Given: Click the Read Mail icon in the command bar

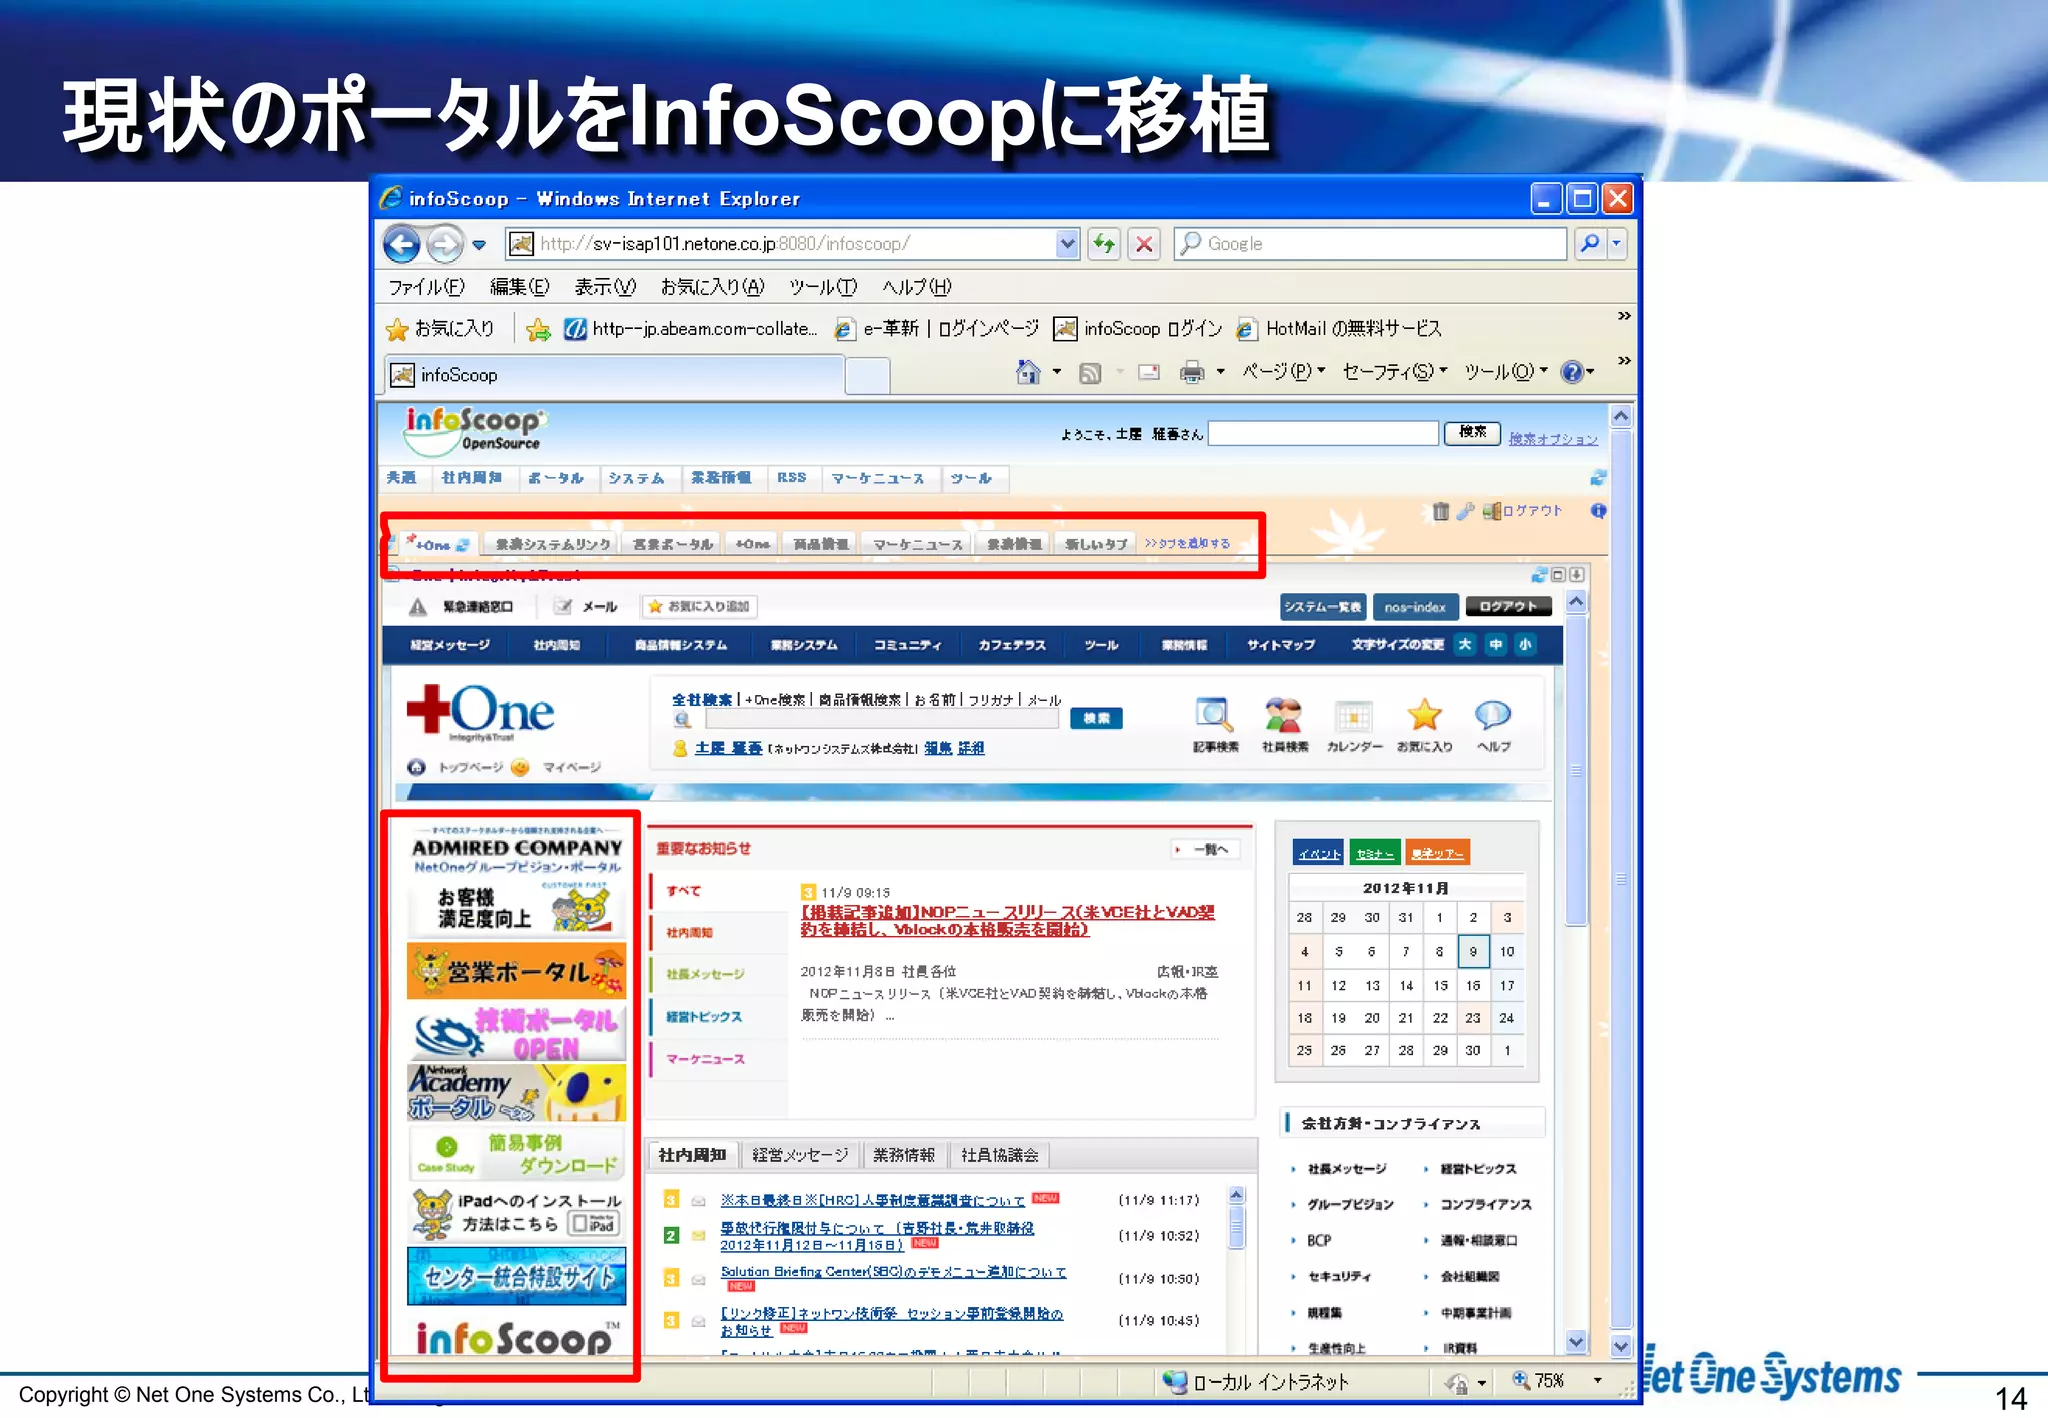Looking at the screenshot, I should pos(1149,373).
